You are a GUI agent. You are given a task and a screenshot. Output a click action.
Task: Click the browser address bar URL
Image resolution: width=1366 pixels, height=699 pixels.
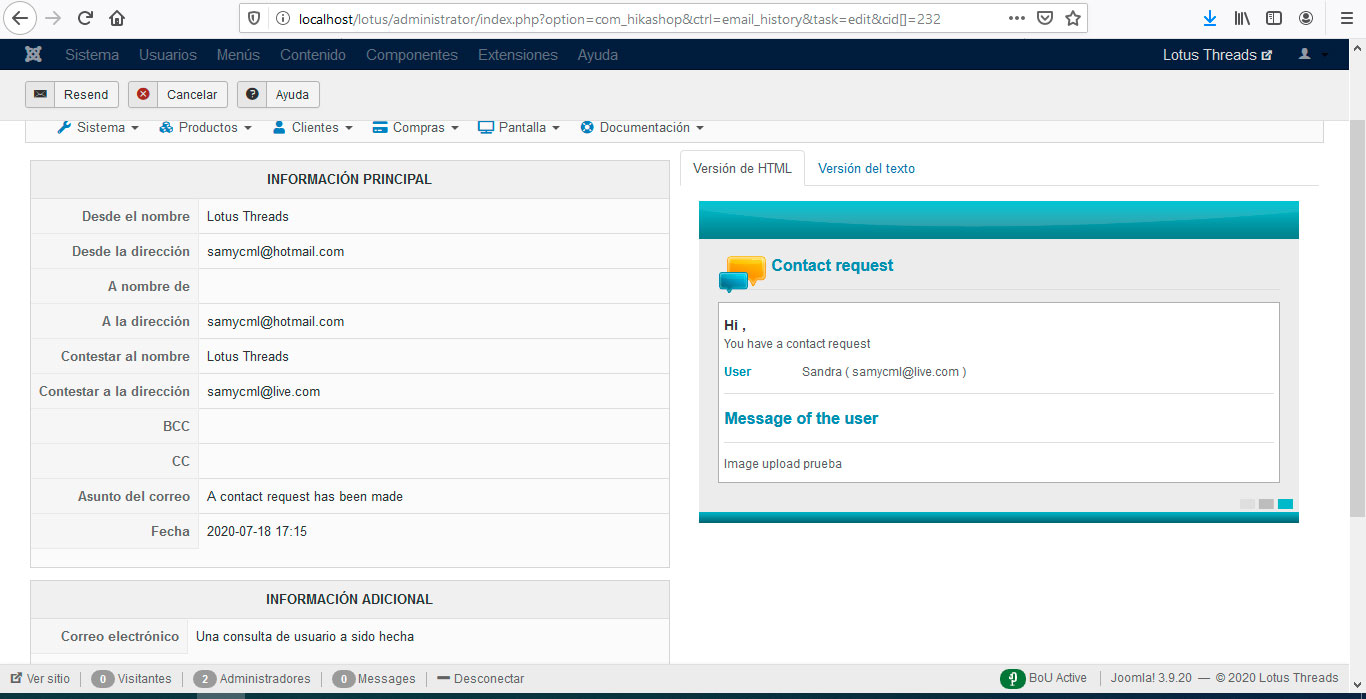pyautogui.click(x=620, y=18)
